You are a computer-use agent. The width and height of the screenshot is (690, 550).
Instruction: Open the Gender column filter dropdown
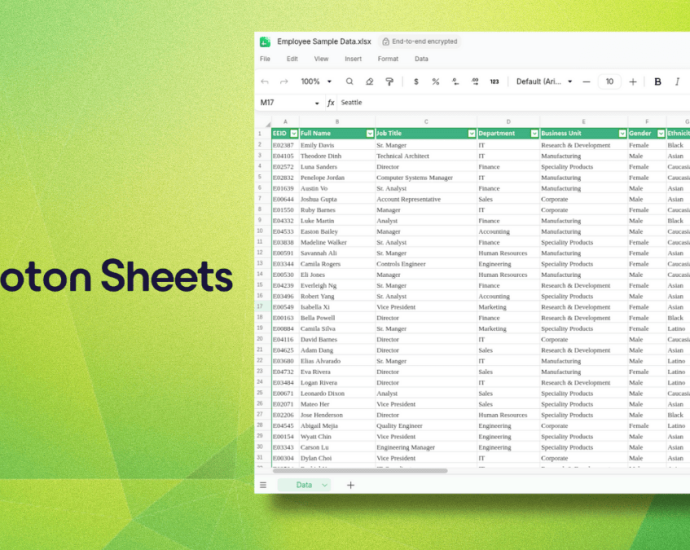coord(661,133)
